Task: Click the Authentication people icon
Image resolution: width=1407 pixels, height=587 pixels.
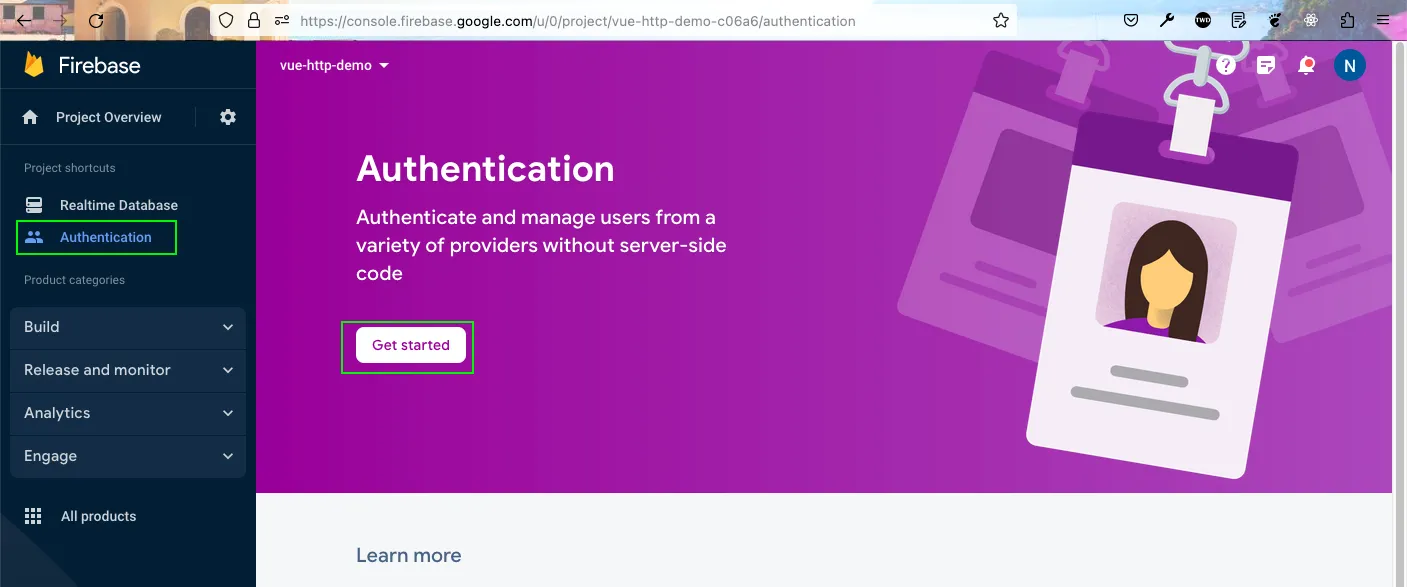Action: tap(34, 237)
